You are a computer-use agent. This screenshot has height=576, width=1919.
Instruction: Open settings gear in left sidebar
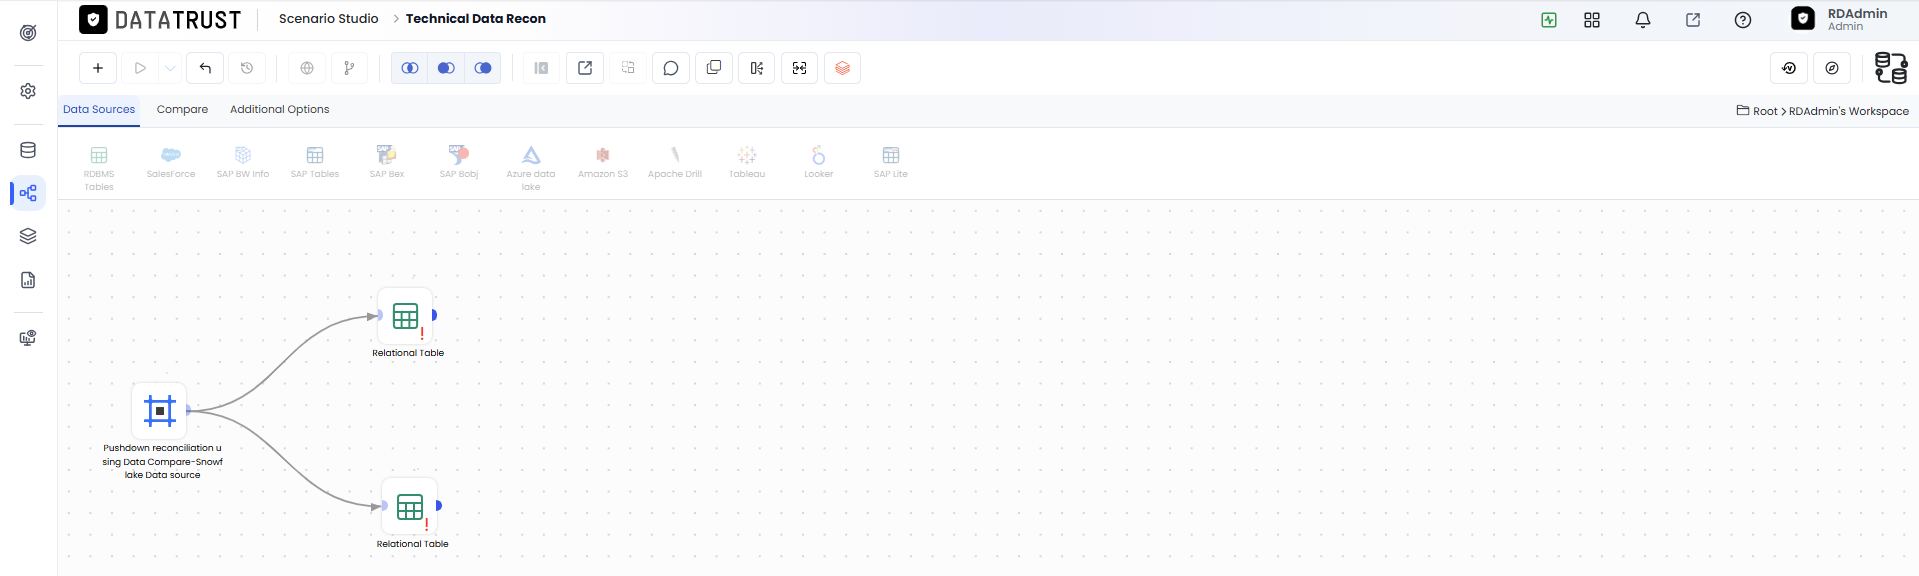click(x=28, y=91)
